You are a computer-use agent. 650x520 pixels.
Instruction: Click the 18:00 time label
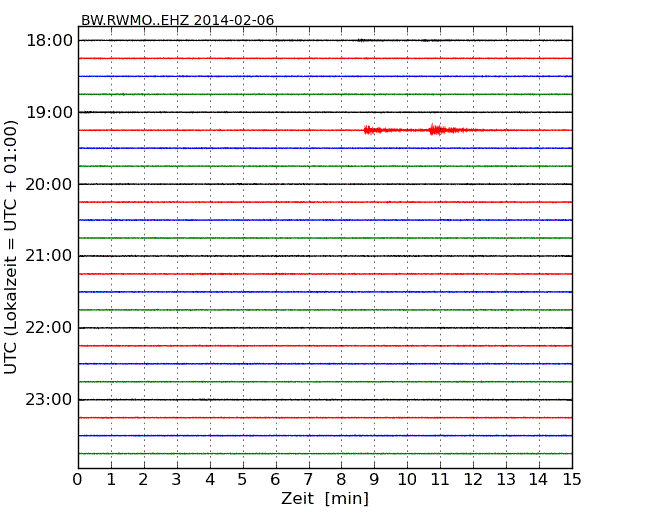[49, 41]
